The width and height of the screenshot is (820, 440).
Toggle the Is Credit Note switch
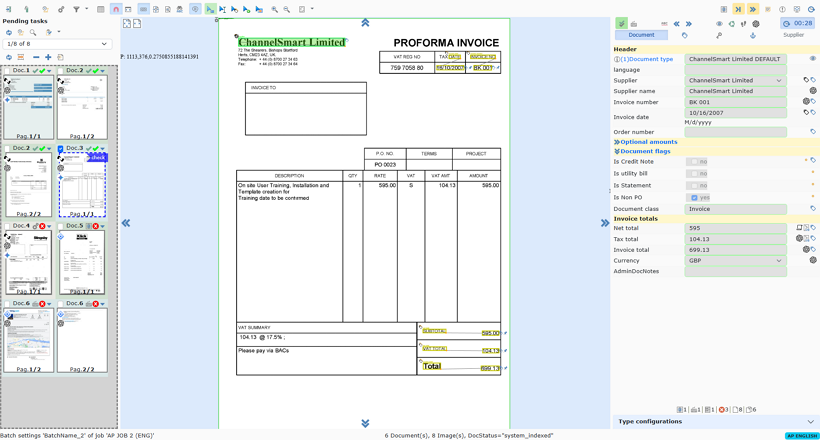(x=697, y=162)
